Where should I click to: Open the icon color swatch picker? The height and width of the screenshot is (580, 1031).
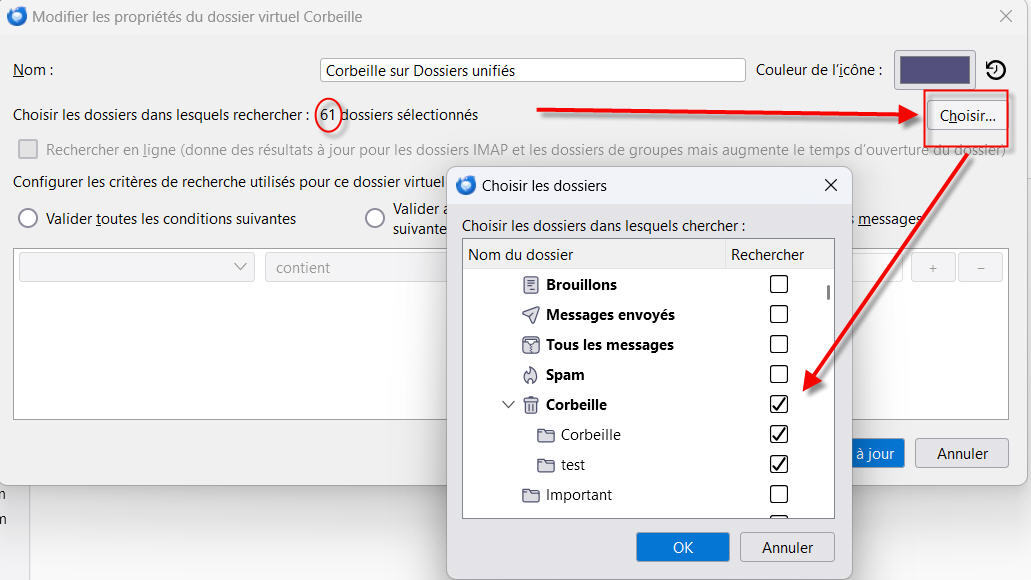coord(935,70)
